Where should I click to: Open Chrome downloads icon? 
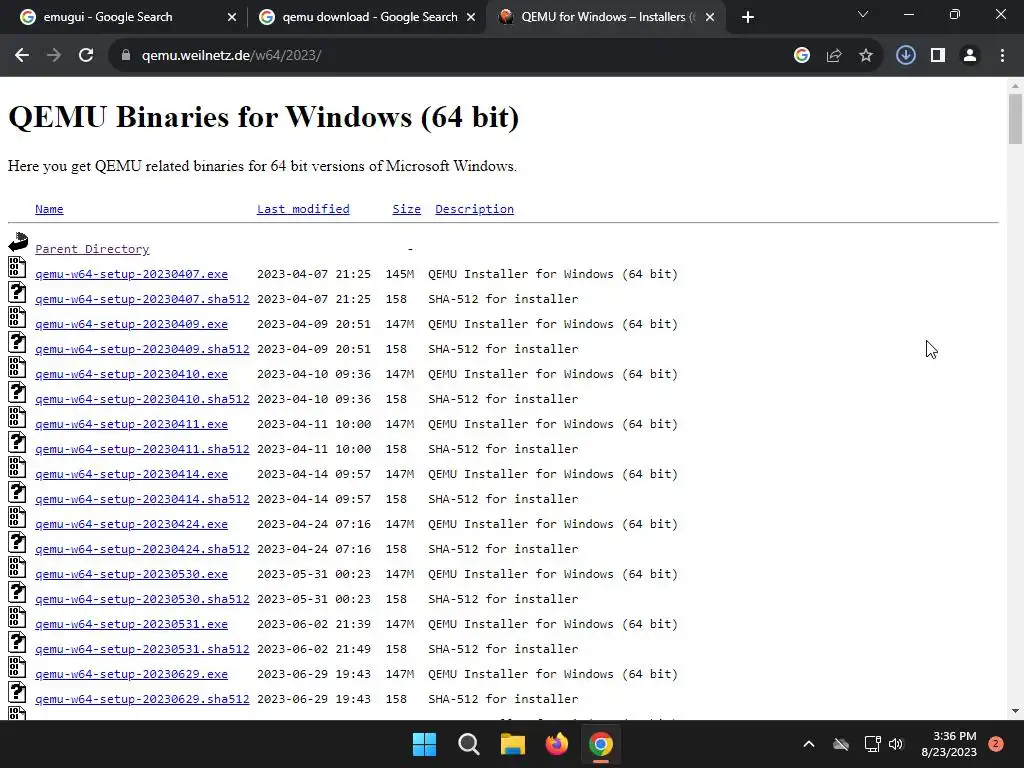point(906,56)
